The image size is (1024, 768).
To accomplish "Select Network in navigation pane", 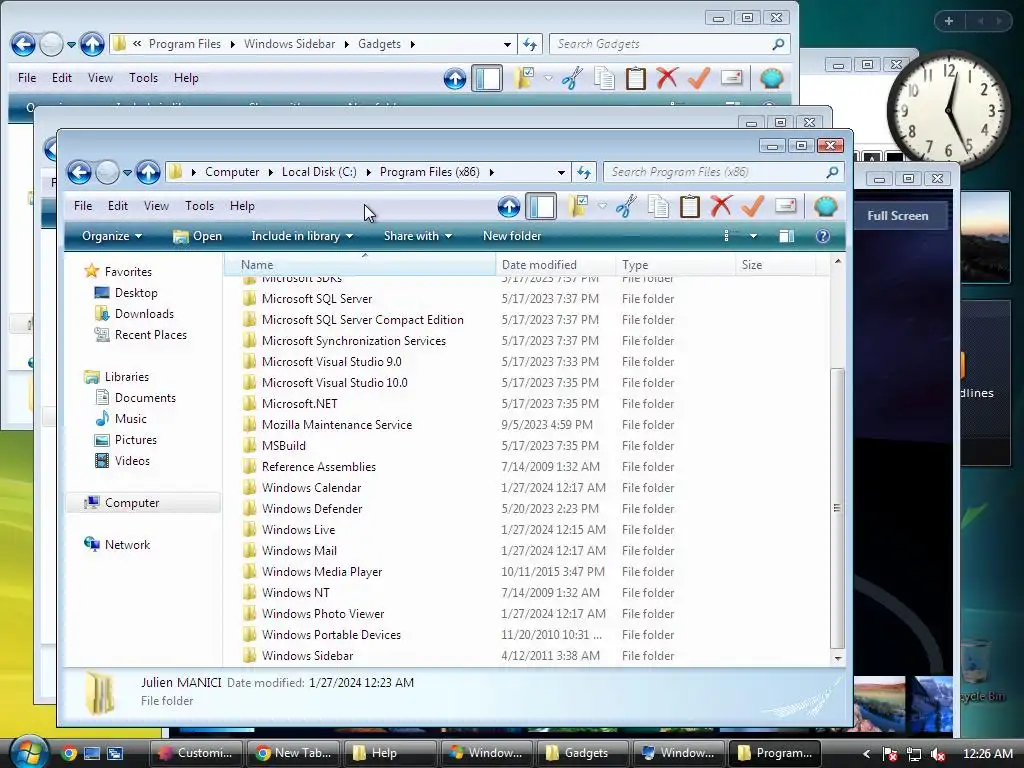I will 127,545.
